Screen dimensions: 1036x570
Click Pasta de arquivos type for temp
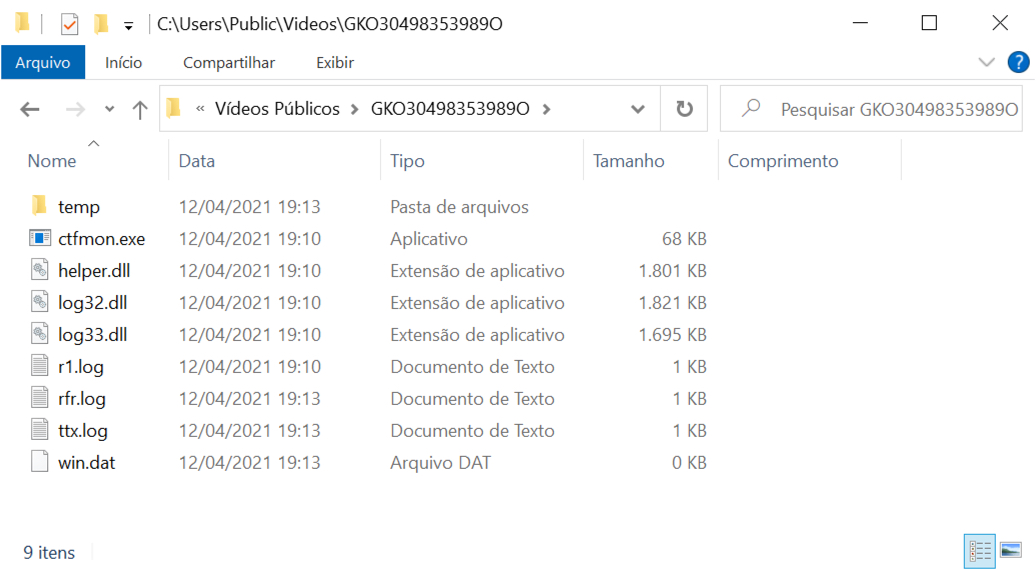click(459, 207)
